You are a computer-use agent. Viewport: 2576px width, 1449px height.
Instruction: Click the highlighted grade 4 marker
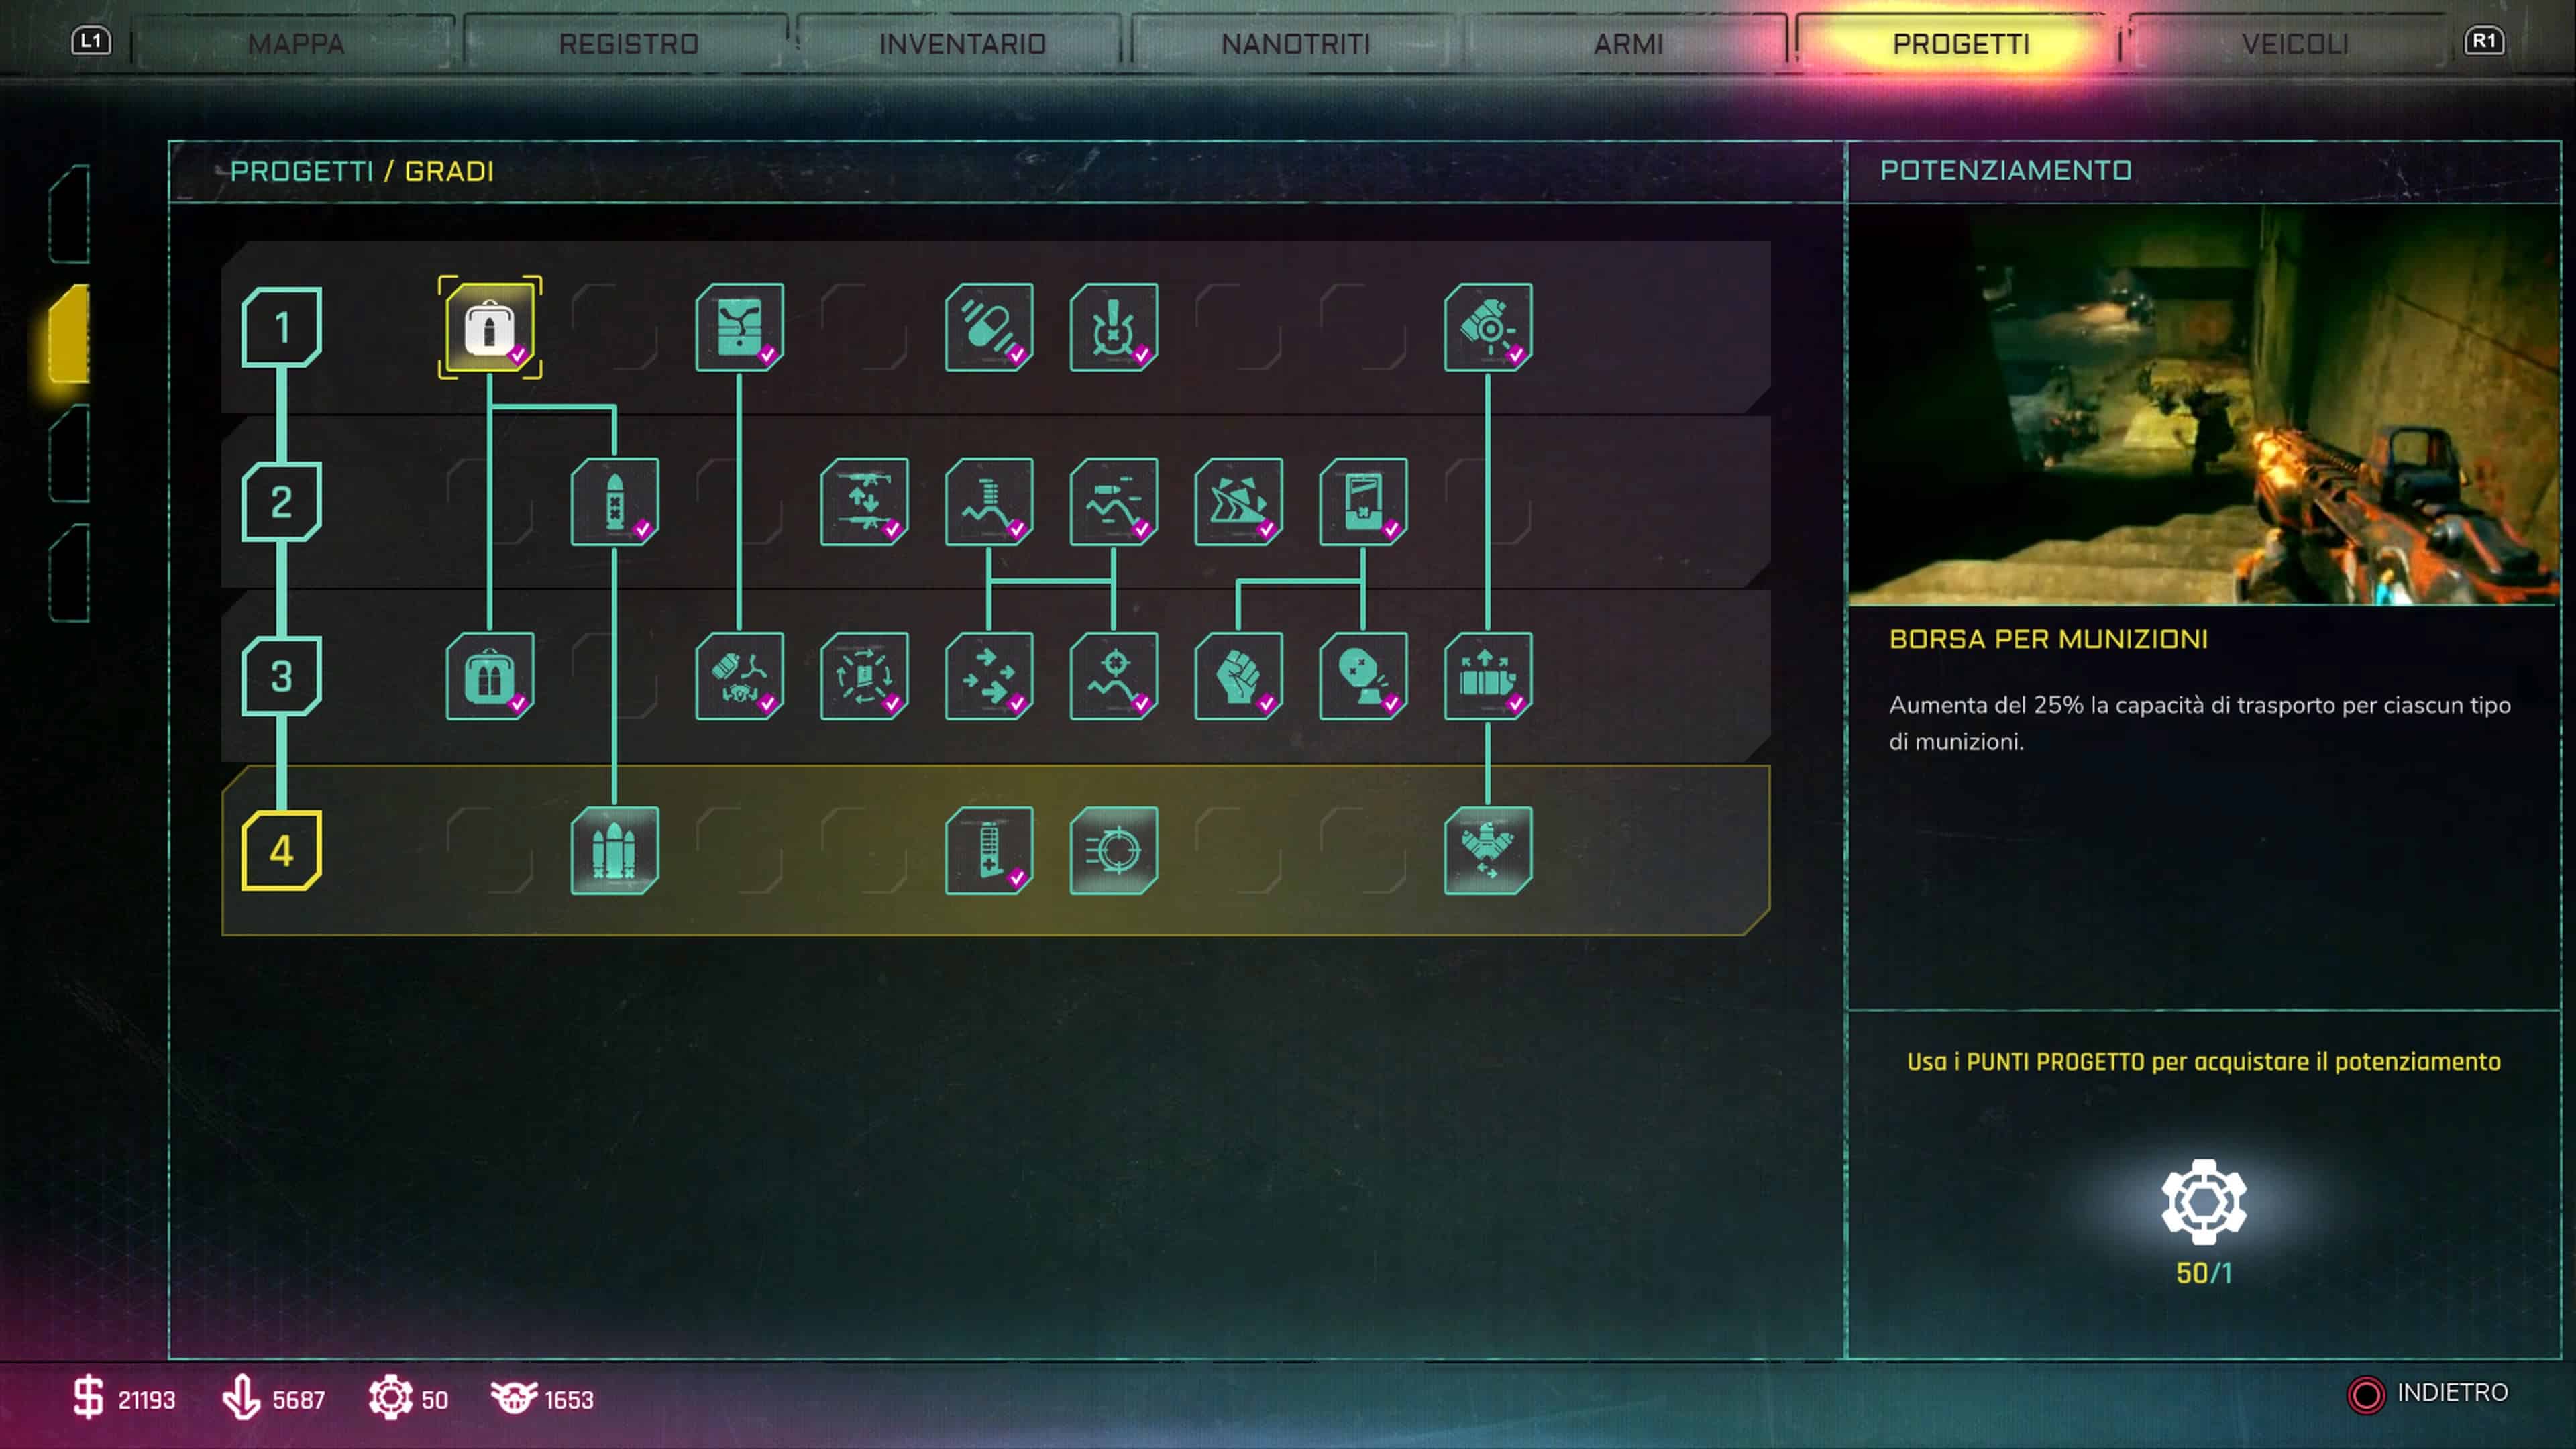point(282,851)
